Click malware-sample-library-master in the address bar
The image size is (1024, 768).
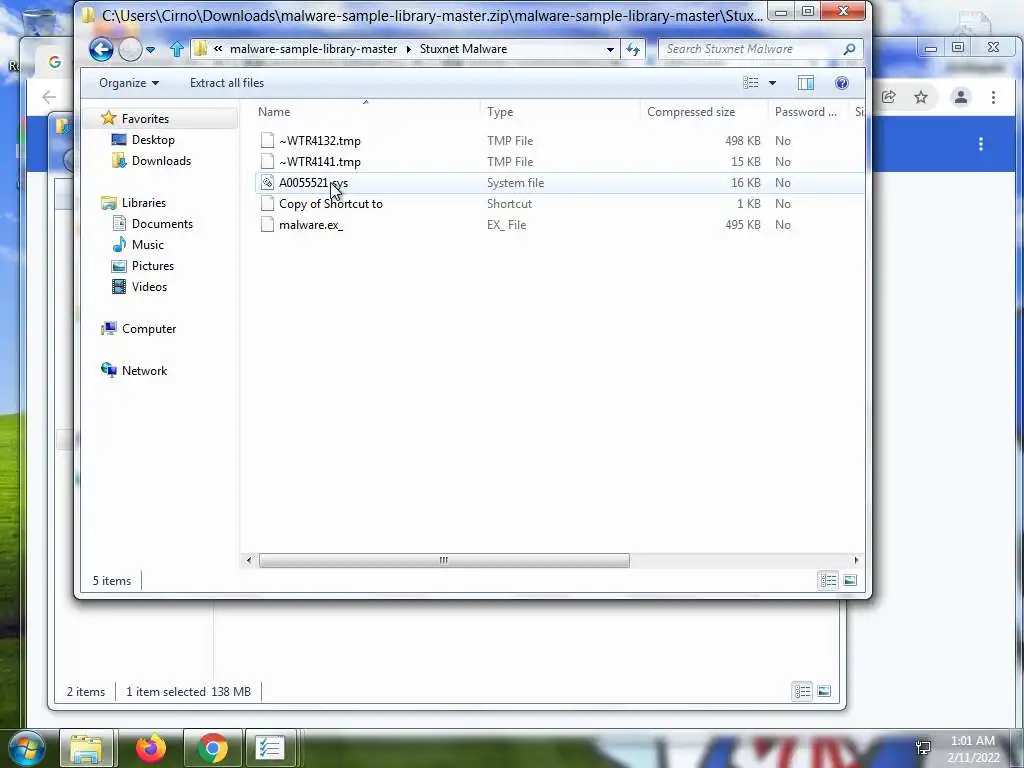[x=313, y=49]
